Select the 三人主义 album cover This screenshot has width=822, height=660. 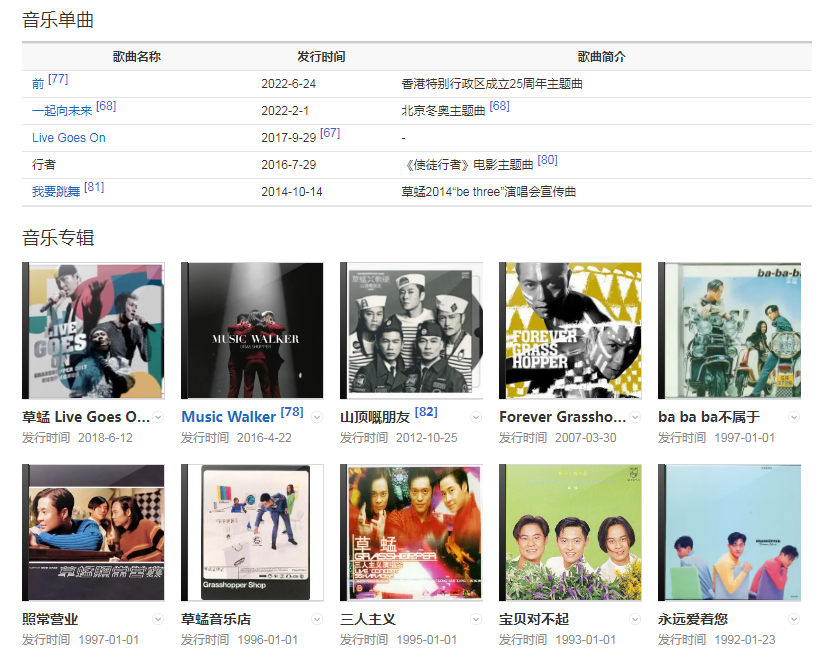pos(411,532)
